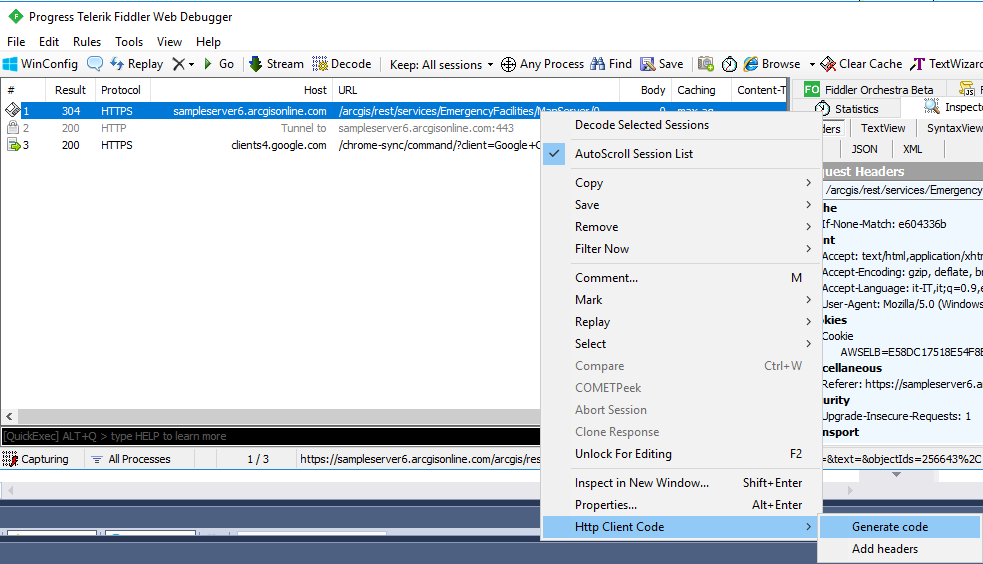The height and width of the screenshot is (564, 983).
Task: Switch to the TextView tab
Action: point(883,128)
